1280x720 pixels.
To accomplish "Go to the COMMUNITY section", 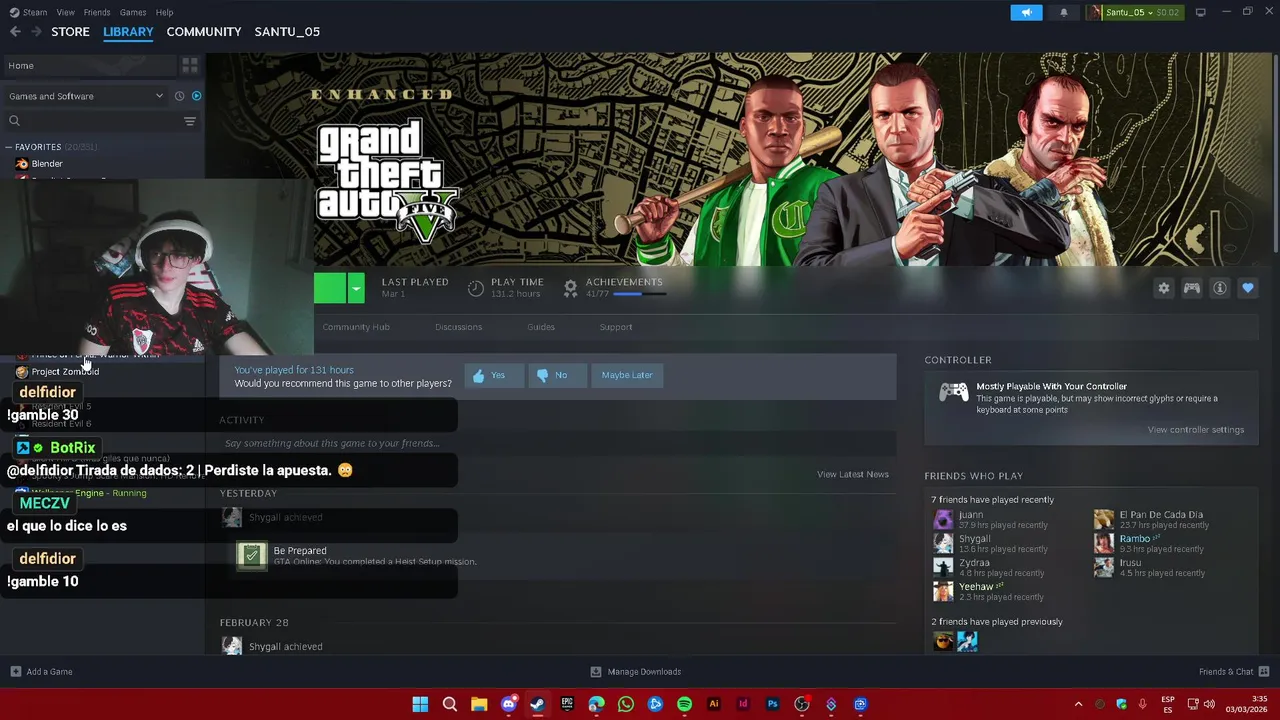I will pos(204,32).
